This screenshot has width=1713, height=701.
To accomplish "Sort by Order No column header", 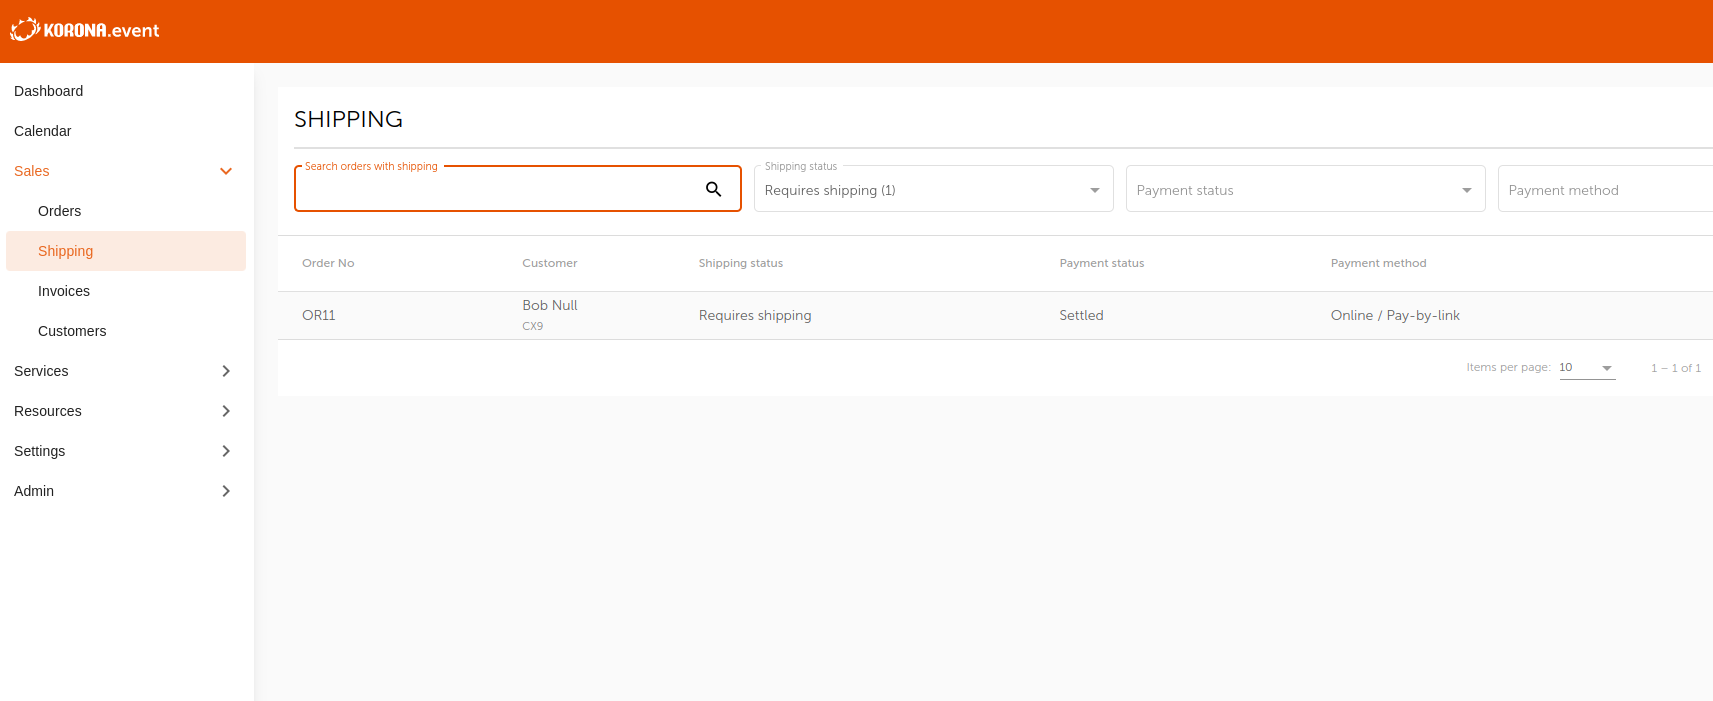I will click(328, 263).
